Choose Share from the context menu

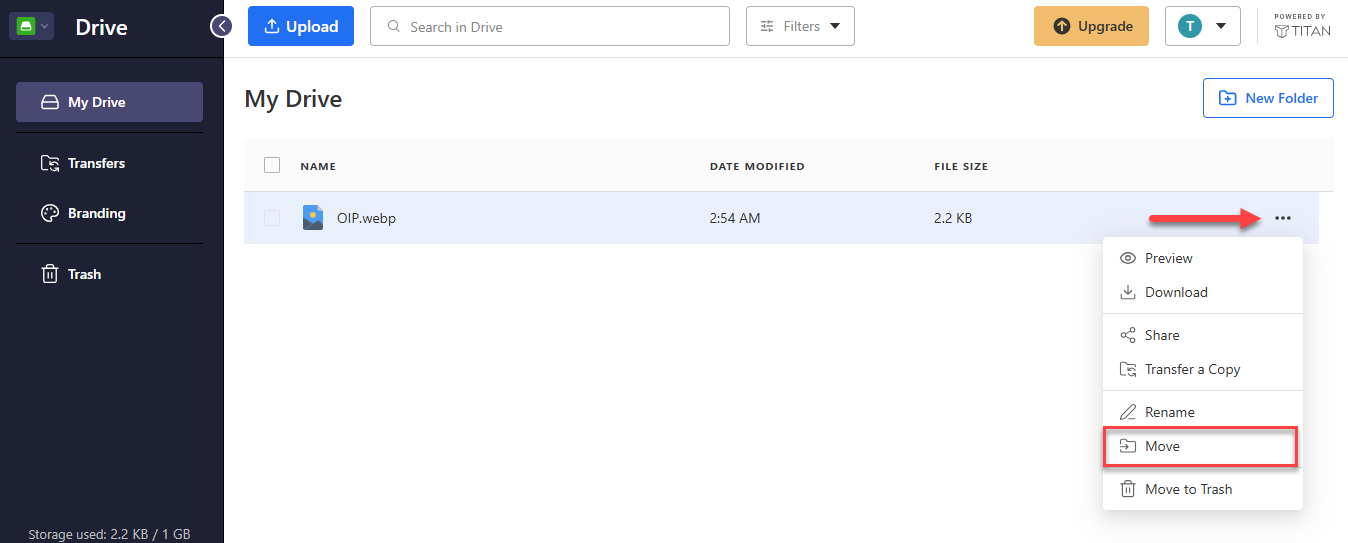tap(1203, 335)
